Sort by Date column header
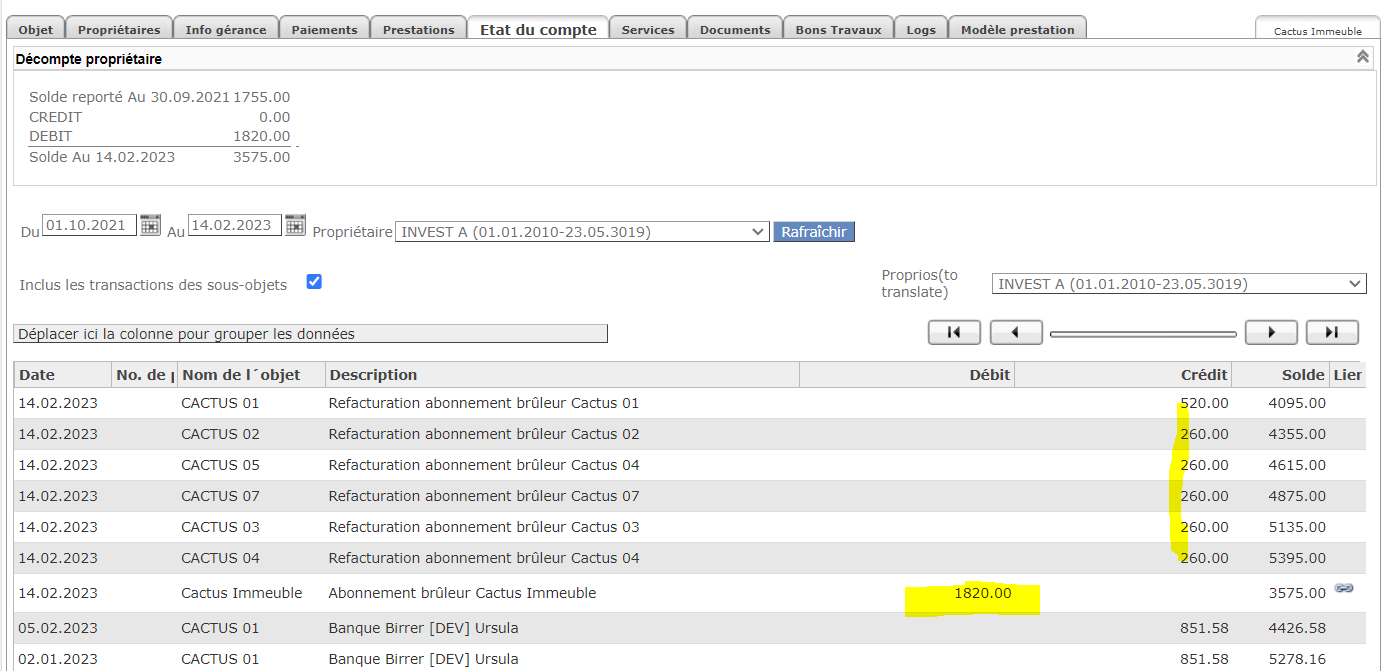1397x671 pixels. tap(38, 375)
